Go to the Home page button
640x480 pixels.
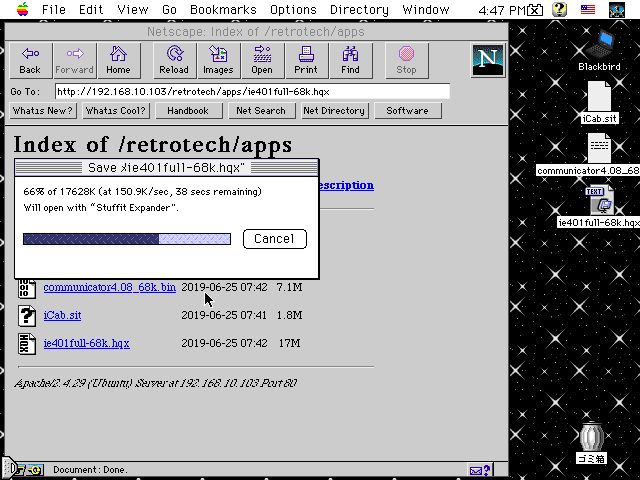point(118,60)
